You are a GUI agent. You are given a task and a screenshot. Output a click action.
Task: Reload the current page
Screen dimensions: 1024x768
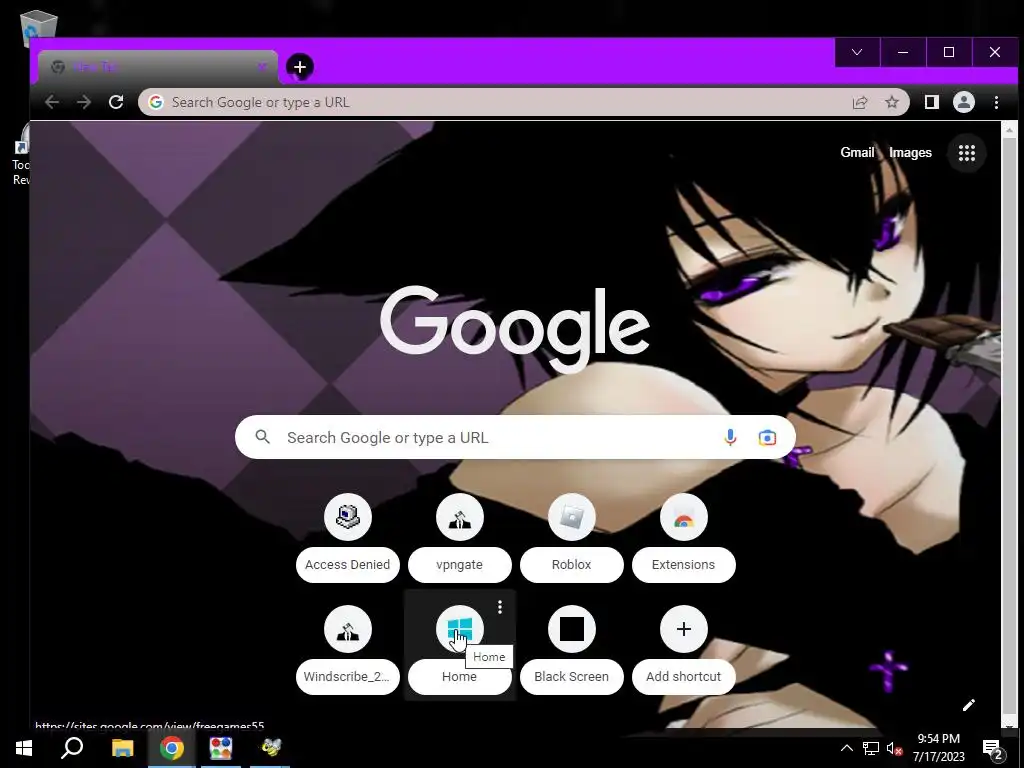pos(116,102)
